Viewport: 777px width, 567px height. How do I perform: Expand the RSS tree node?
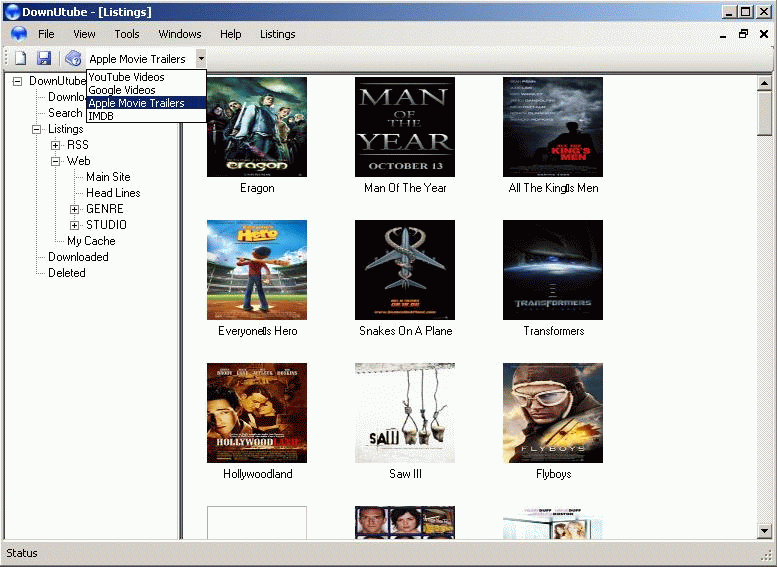[56, 145]
